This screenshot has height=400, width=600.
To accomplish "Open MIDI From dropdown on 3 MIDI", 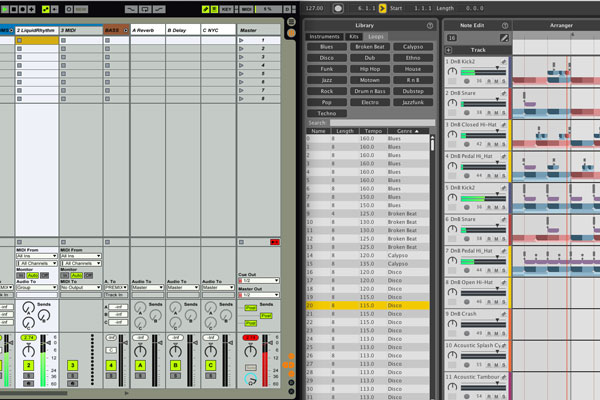I will coord(81,256).
